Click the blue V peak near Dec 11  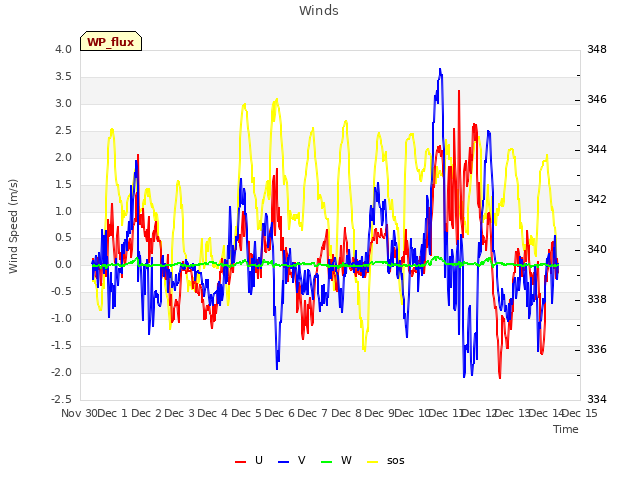(x=440, y=69)
